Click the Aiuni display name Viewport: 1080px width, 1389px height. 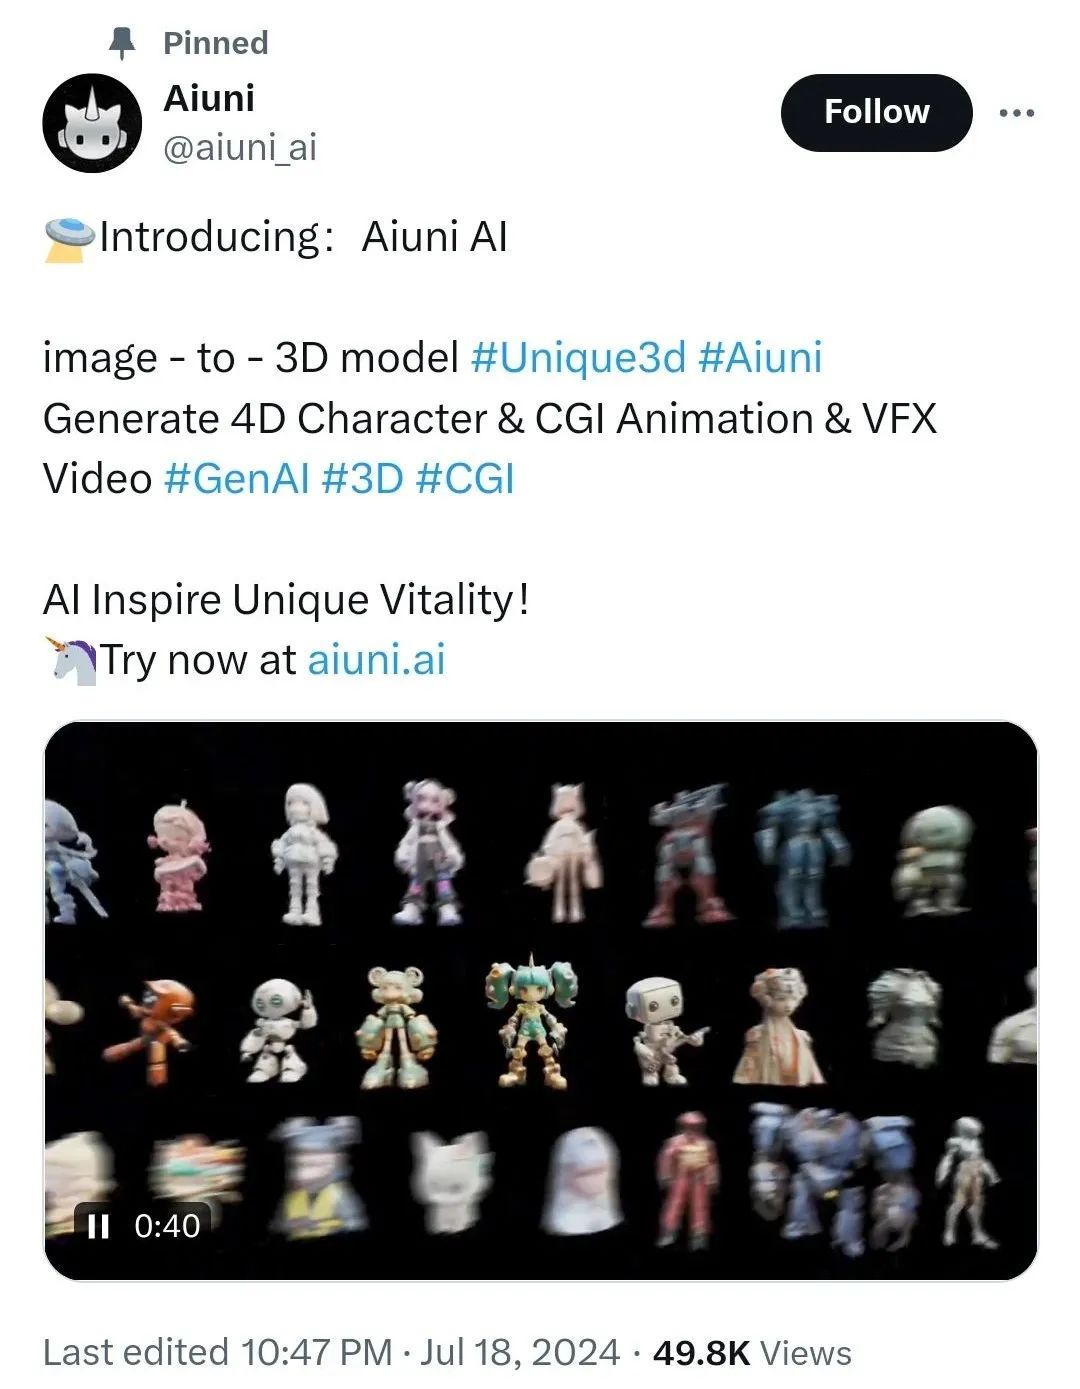click(x=209, y=98)
